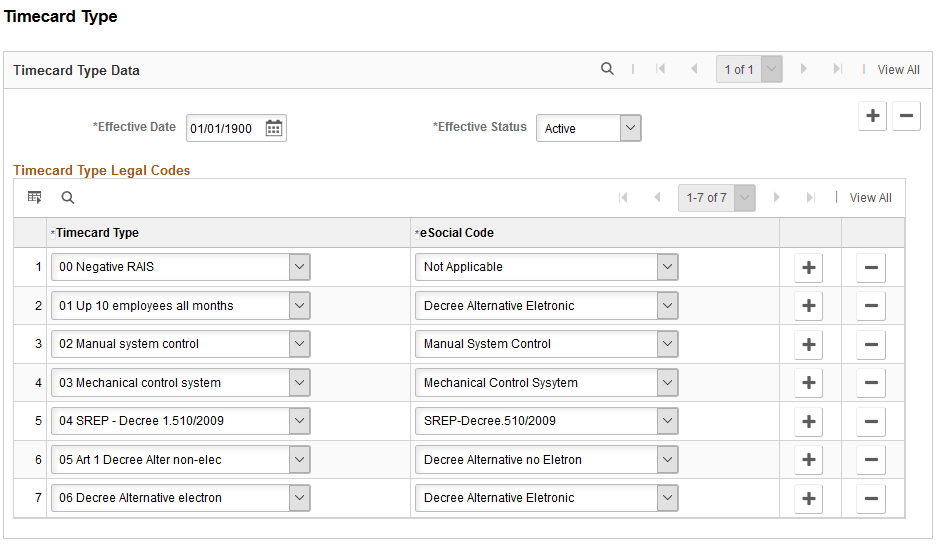The image size is (941, 546).
Task: Go to first row in Legal Codes grid
Action: 623,197
